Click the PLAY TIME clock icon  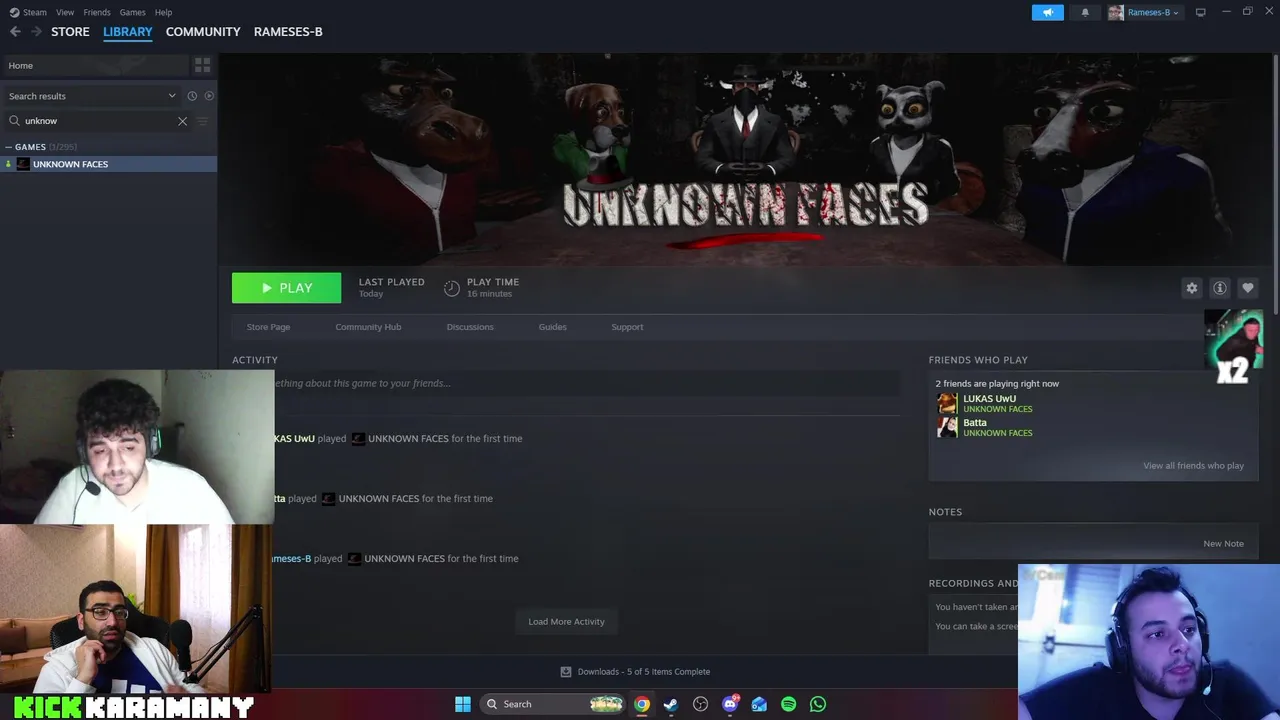(x=452, y=288)
